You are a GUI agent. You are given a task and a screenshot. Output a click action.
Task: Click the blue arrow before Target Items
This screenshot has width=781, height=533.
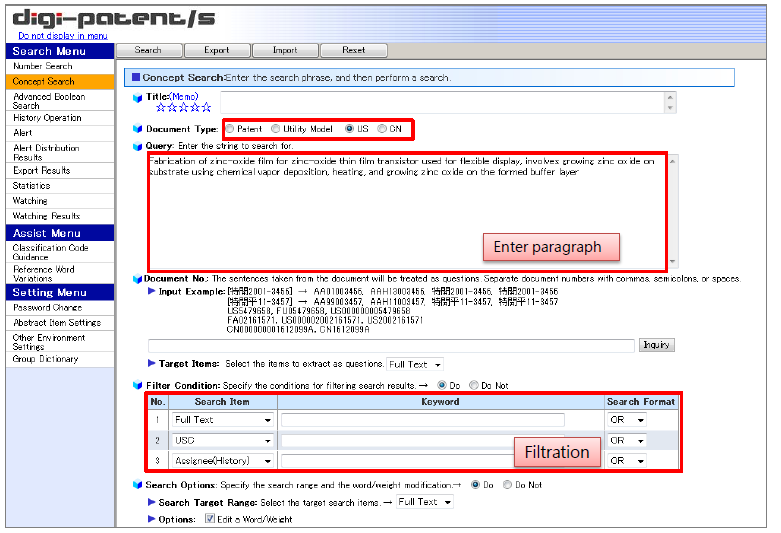(151, 363)
